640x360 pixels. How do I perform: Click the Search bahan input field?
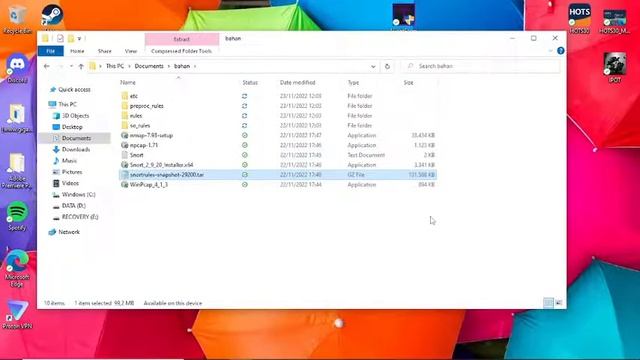click(480, 66)
